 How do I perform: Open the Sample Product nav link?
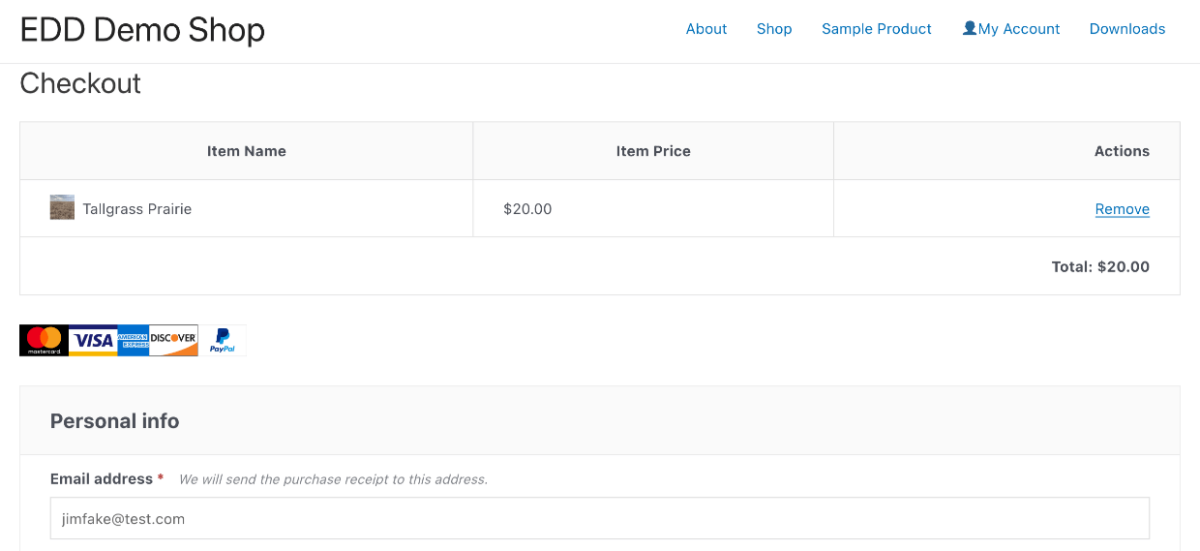(876, 29)
